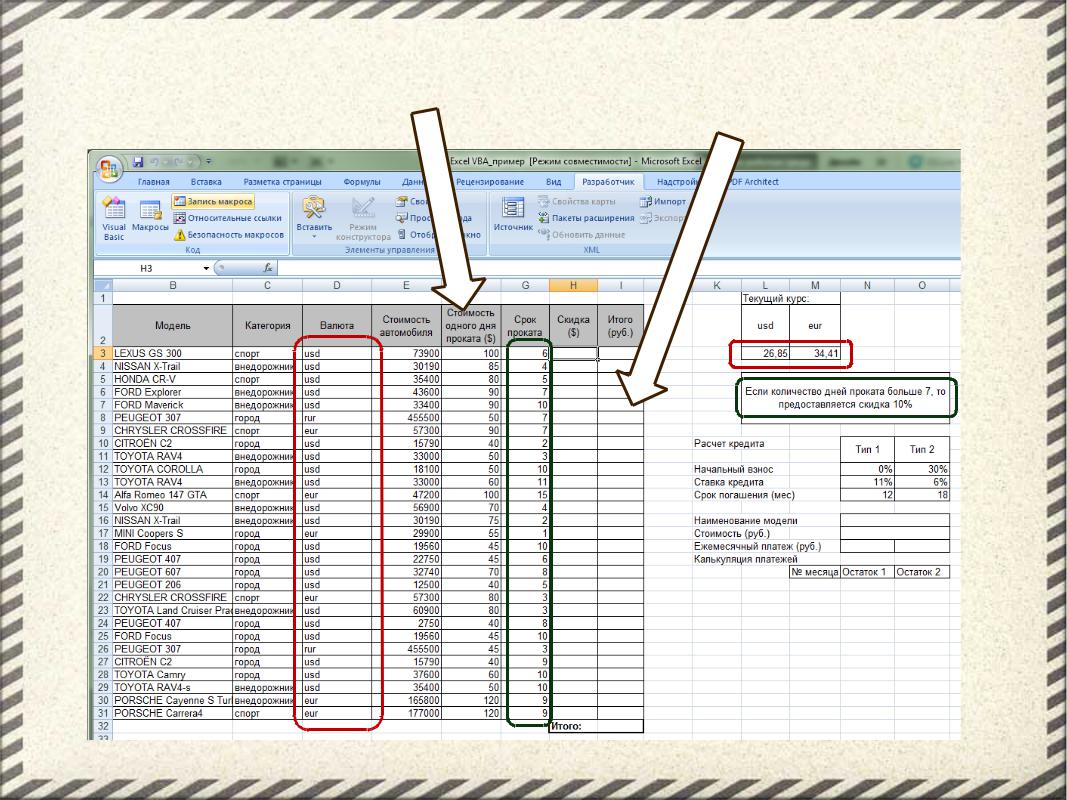Select all cells via corner button
Viewport: 1067px width, 800px height.
[103, 286]
